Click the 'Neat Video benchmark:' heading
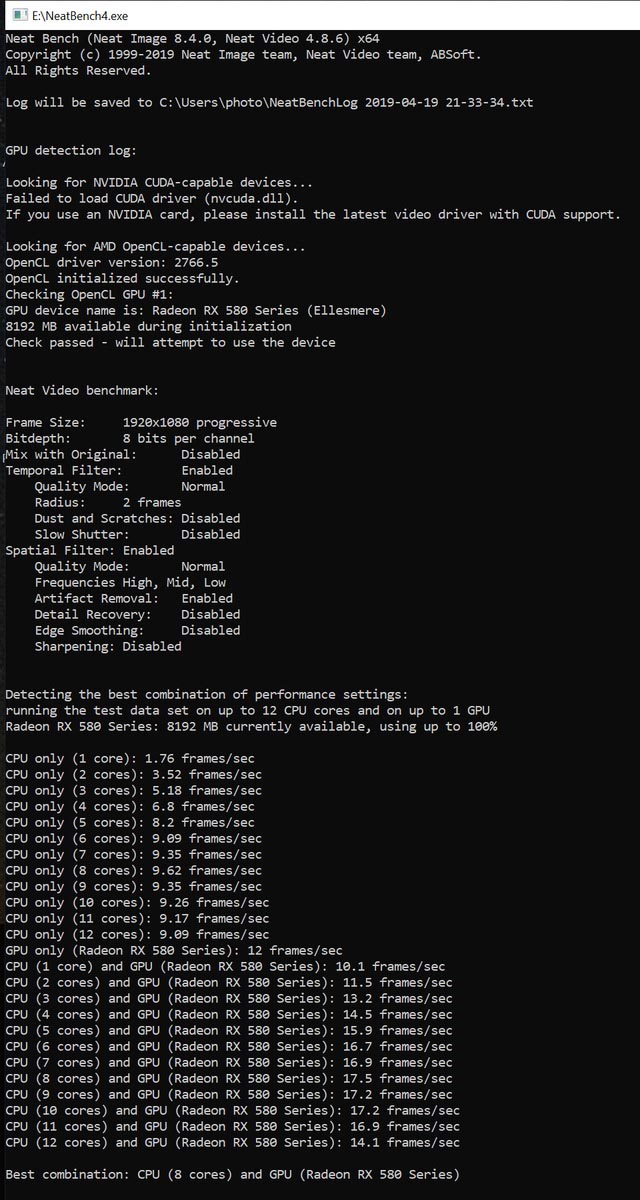The width and height of the screenshot is (640, 1200). [x=82, y=391]
